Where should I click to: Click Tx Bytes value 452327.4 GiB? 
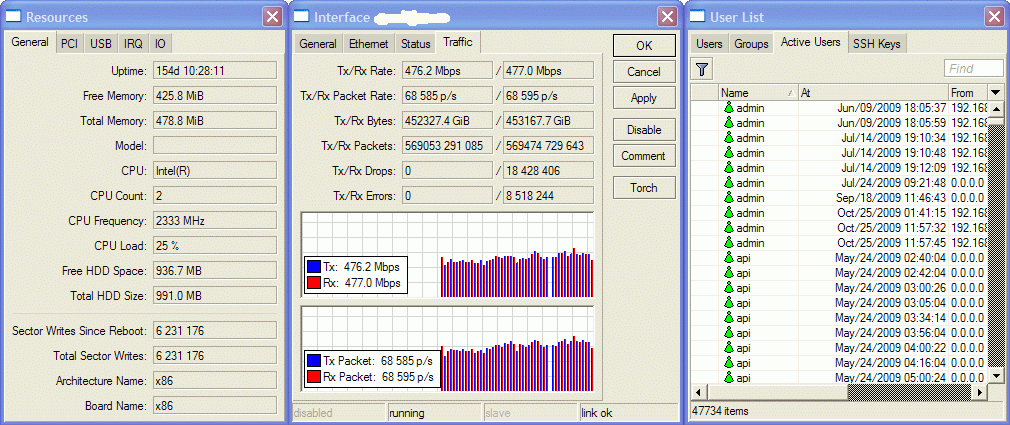447,120
